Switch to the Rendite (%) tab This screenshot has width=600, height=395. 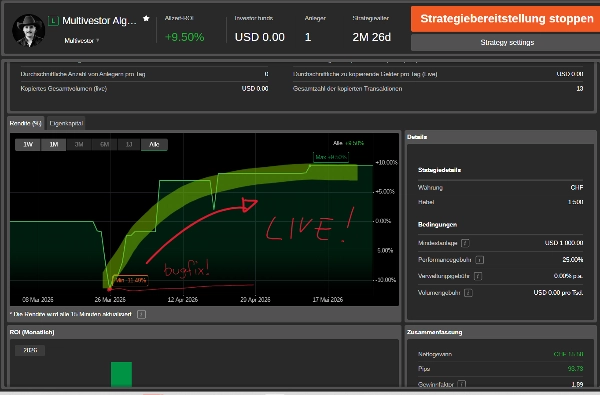tap(26, 123)
